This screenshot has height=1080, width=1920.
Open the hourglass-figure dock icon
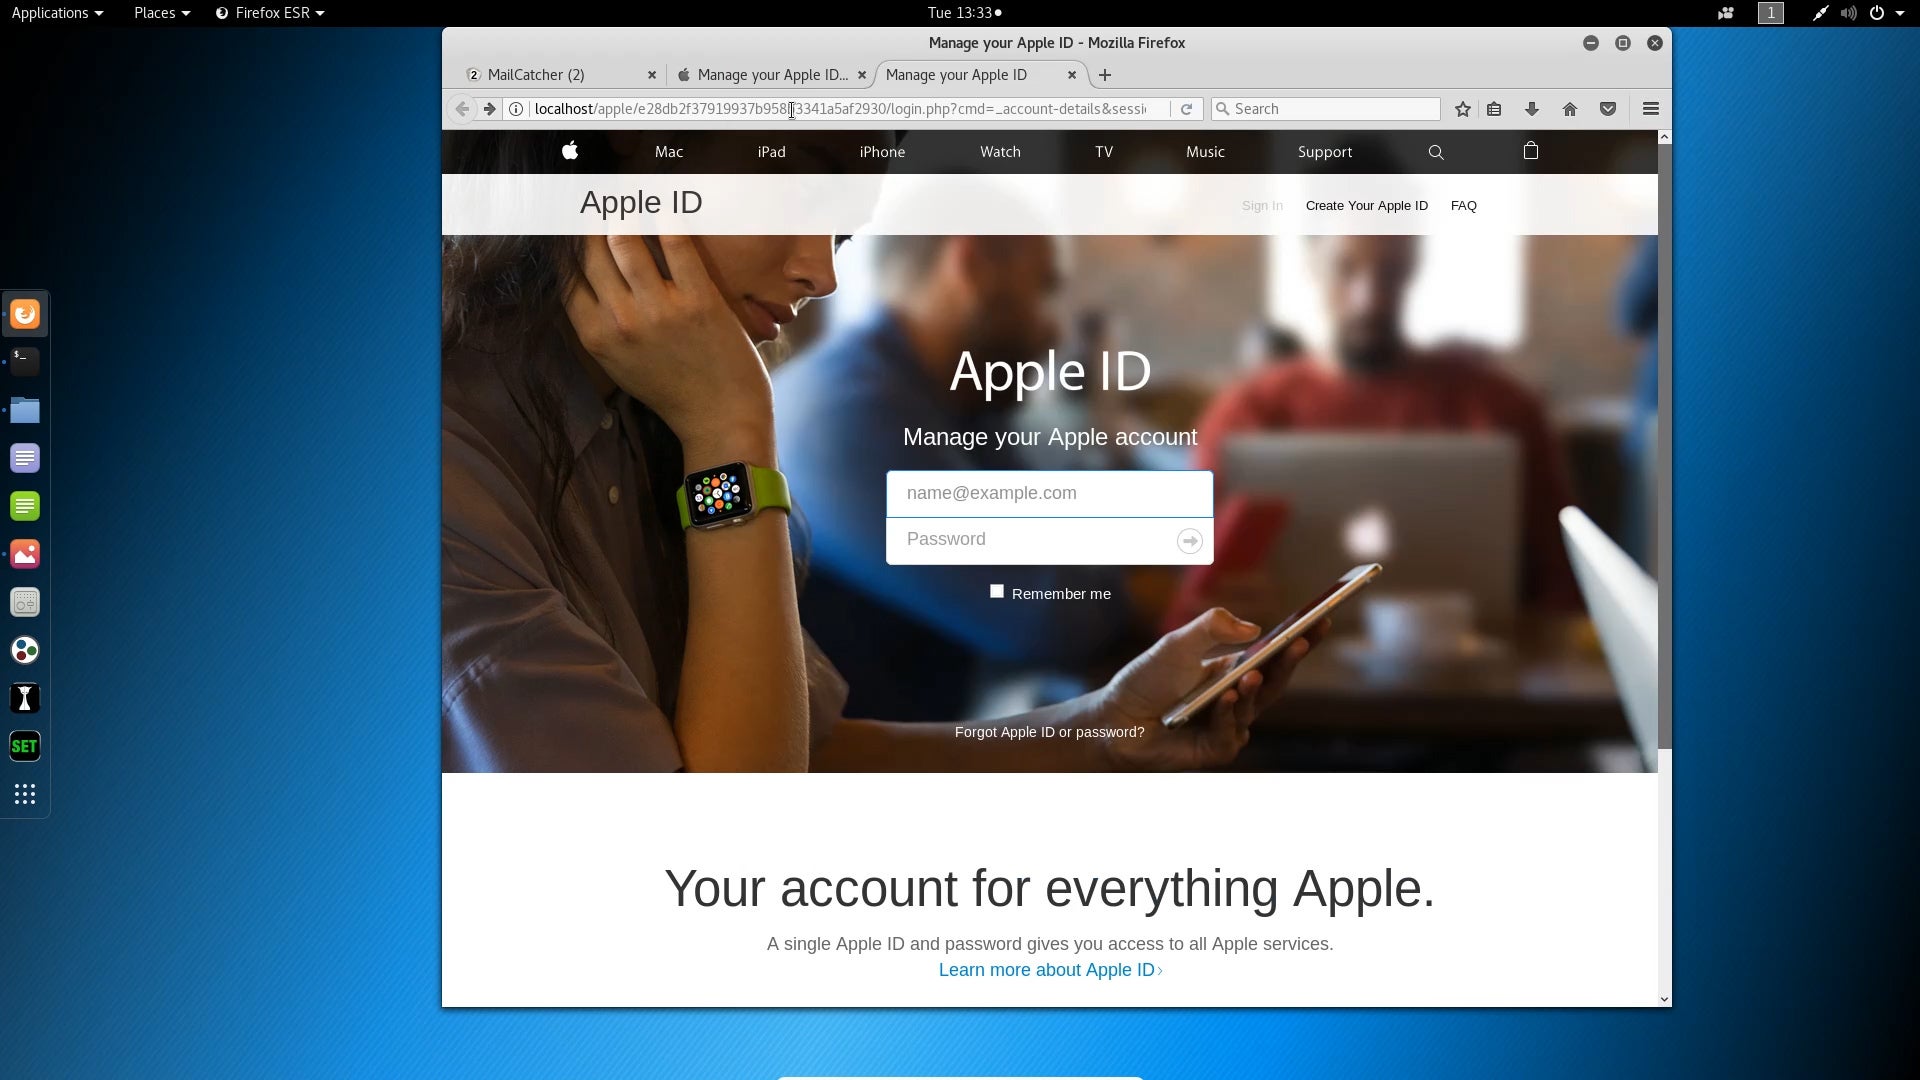point(25,698)
